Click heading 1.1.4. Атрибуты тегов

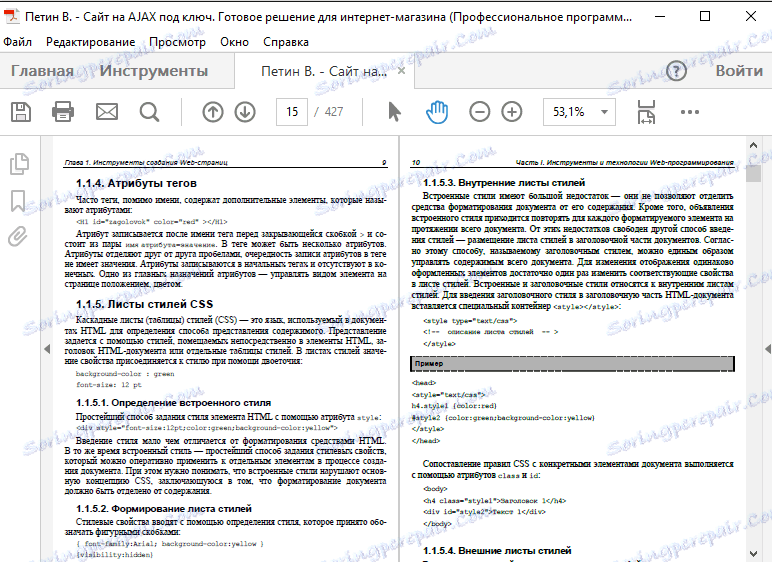[x=136, y=183]
